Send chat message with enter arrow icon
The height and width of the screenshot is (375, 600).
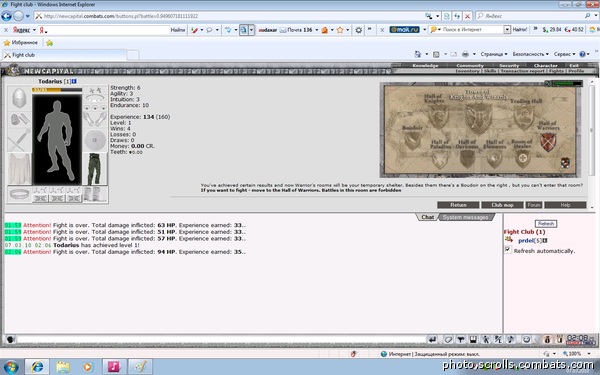click(x=432, y=339)
